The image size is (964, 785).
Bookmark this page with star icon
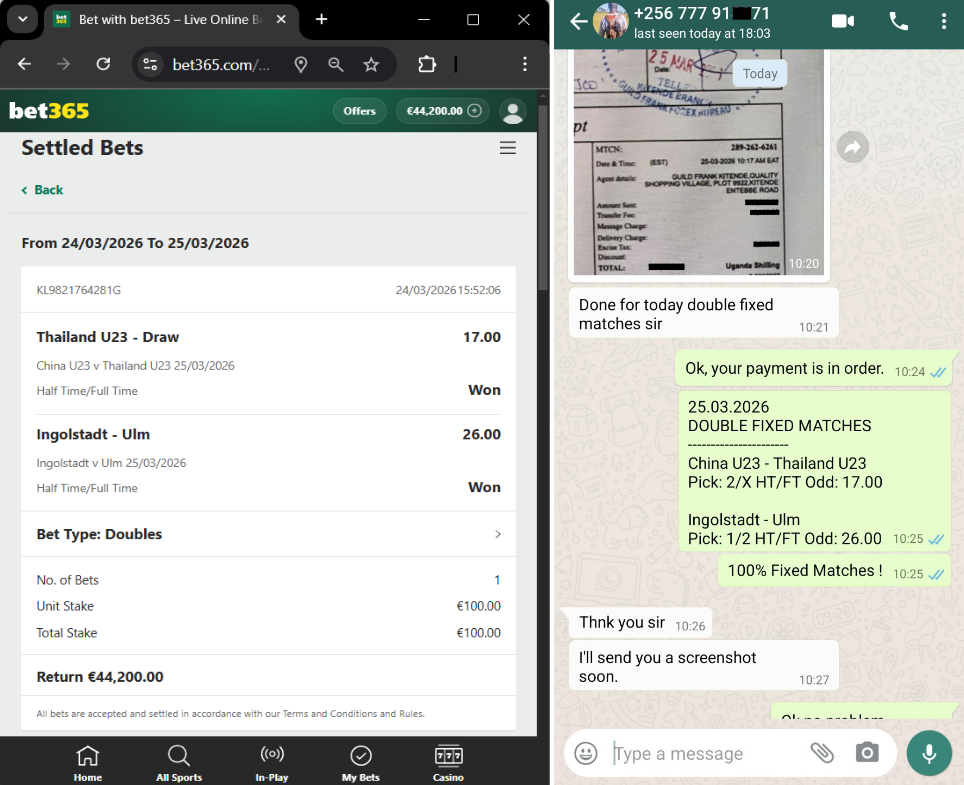[371, 64]
